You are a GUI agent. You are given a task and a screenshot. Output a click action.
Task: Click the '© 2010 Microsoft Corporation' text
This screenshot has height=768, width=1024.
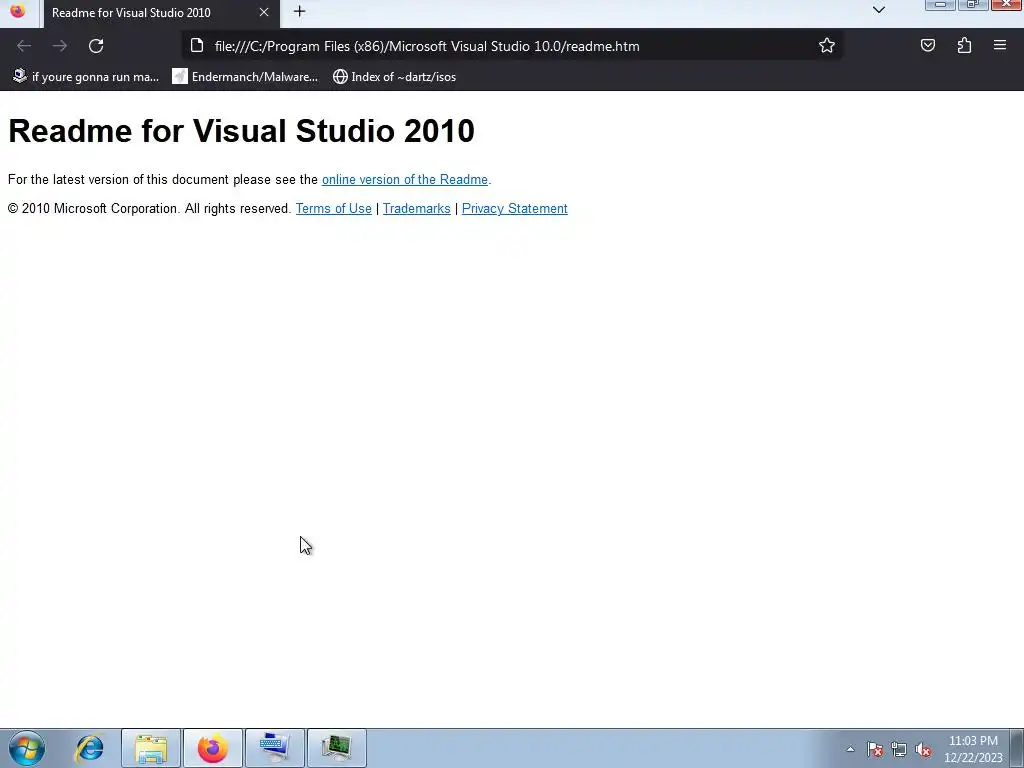[x=93, y=208]
